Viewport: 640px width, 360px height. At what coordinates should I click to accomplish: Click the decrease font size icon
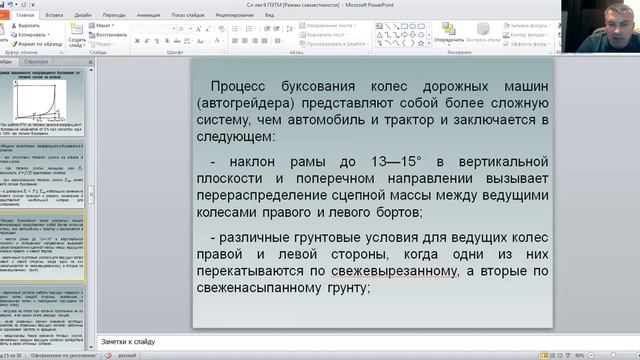coord(209,29)
